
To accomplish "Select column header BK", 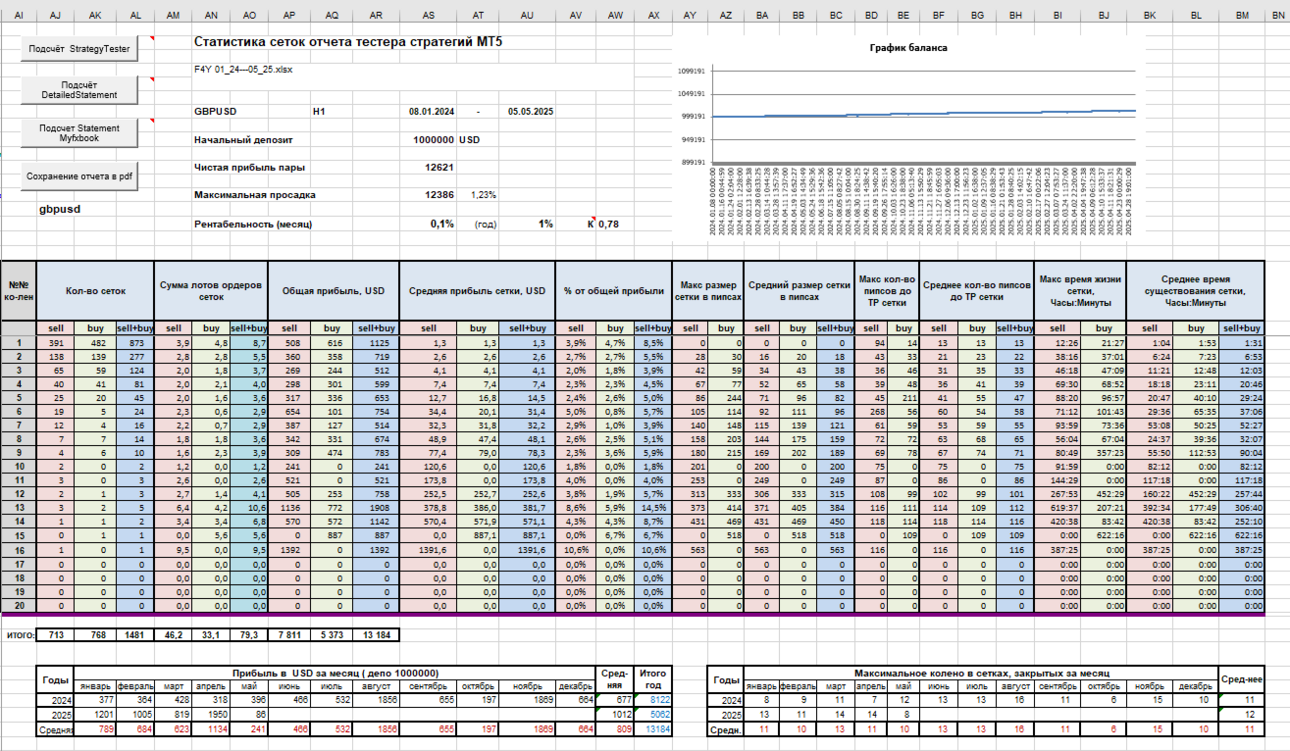I will click(1150, 15).
